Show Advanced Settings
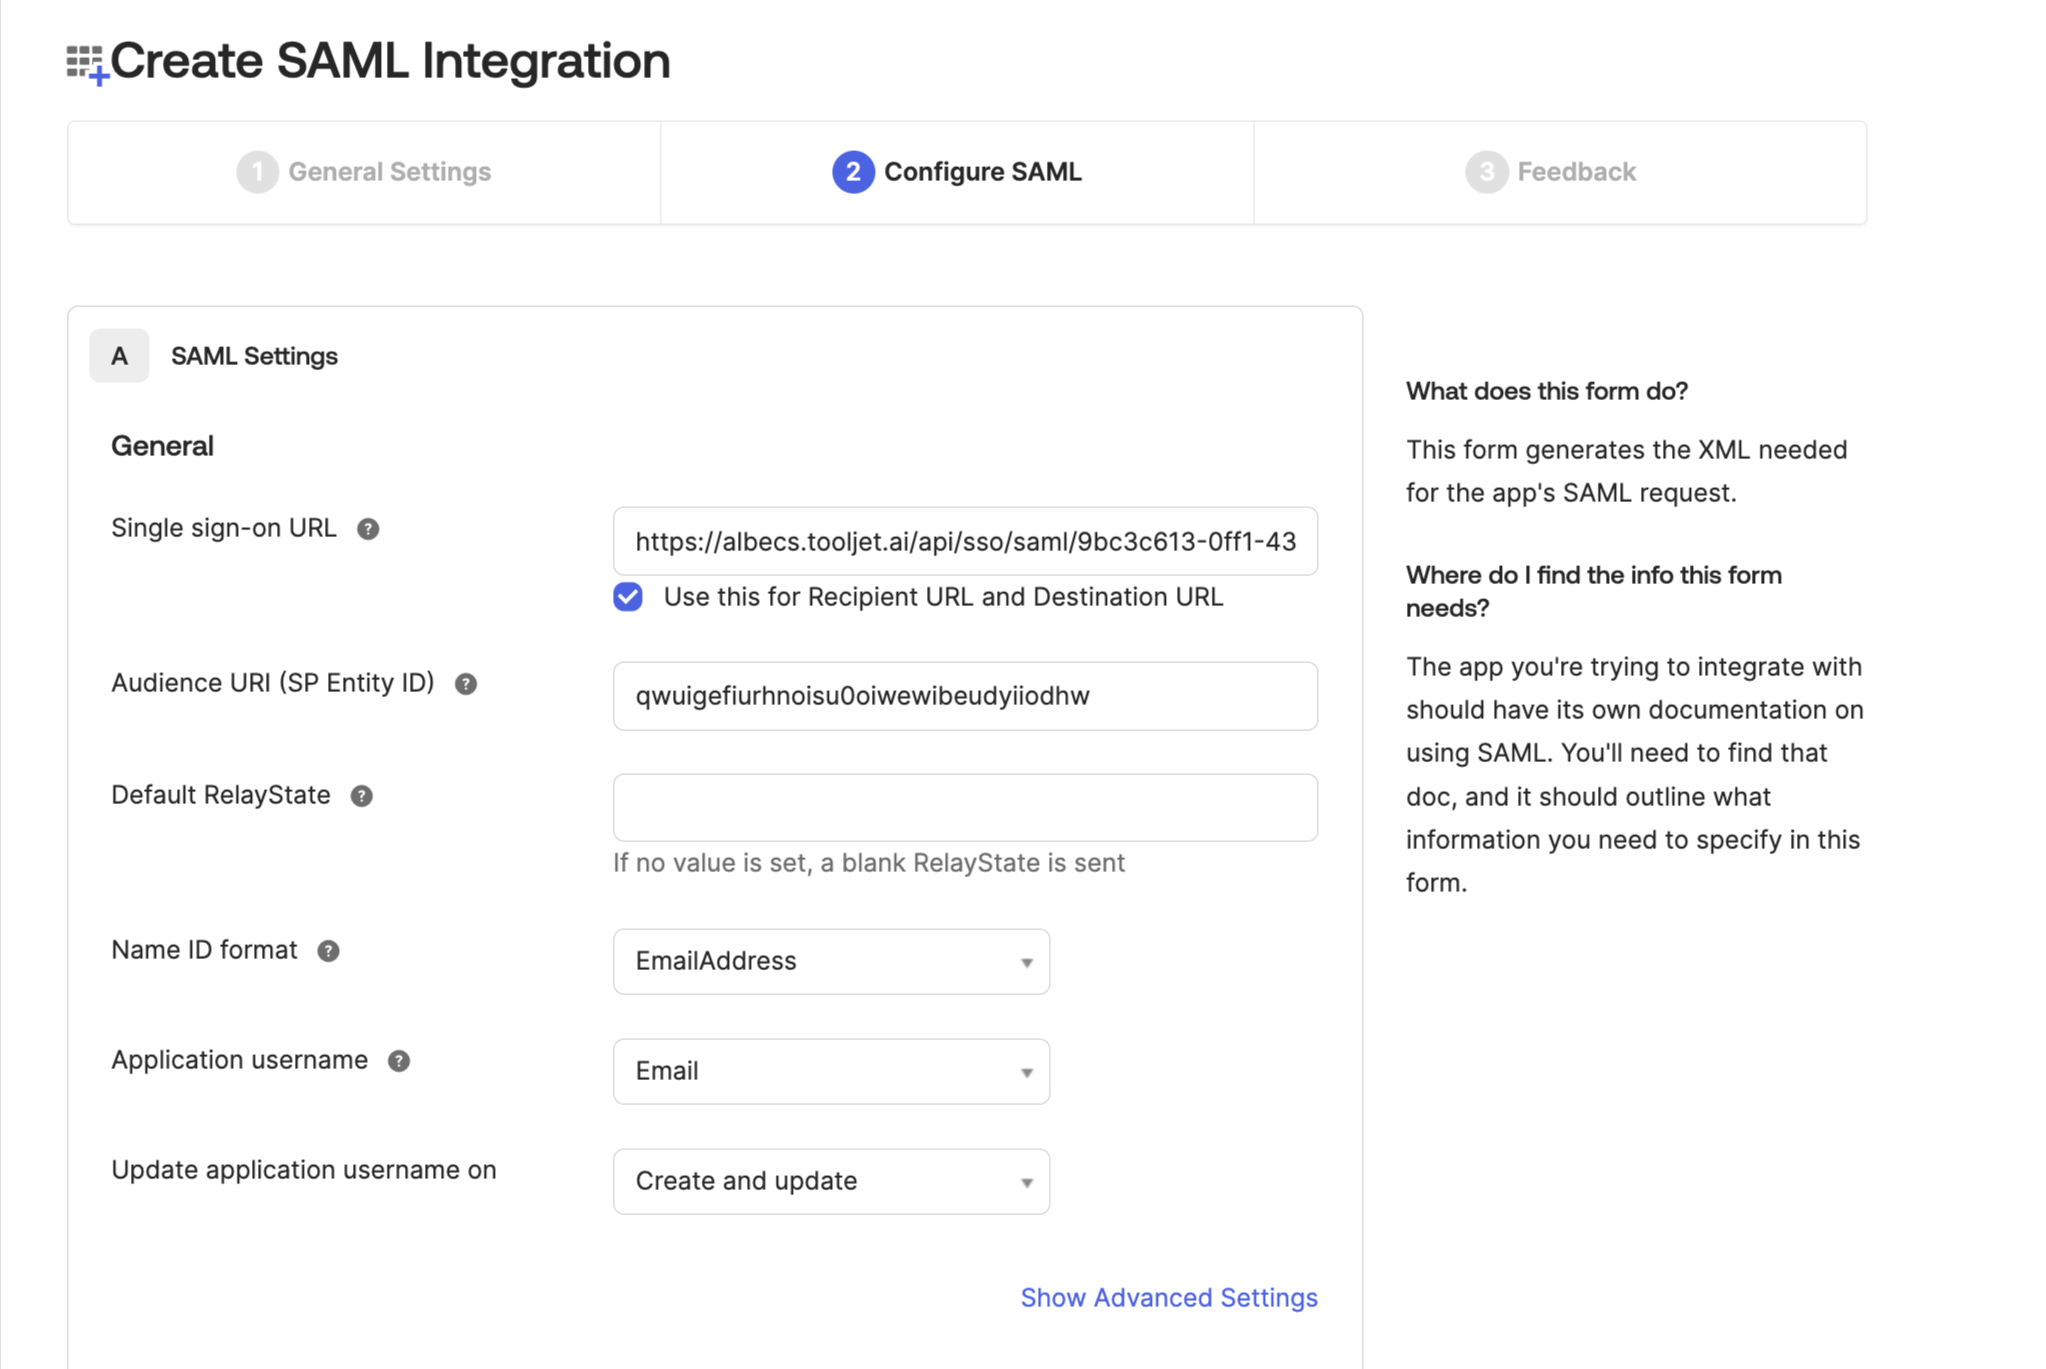 (1168, 1297)
